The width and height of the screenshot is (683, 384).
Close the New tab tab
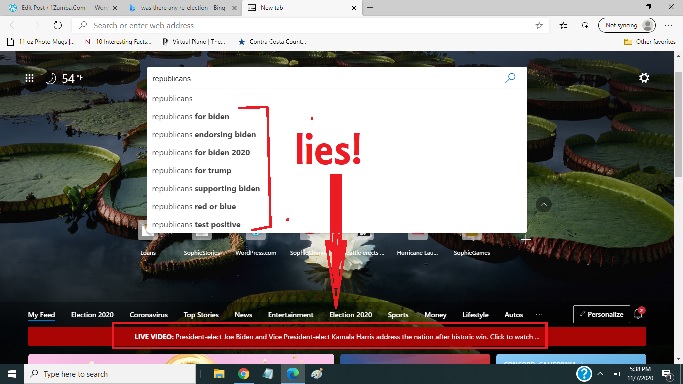354,8
